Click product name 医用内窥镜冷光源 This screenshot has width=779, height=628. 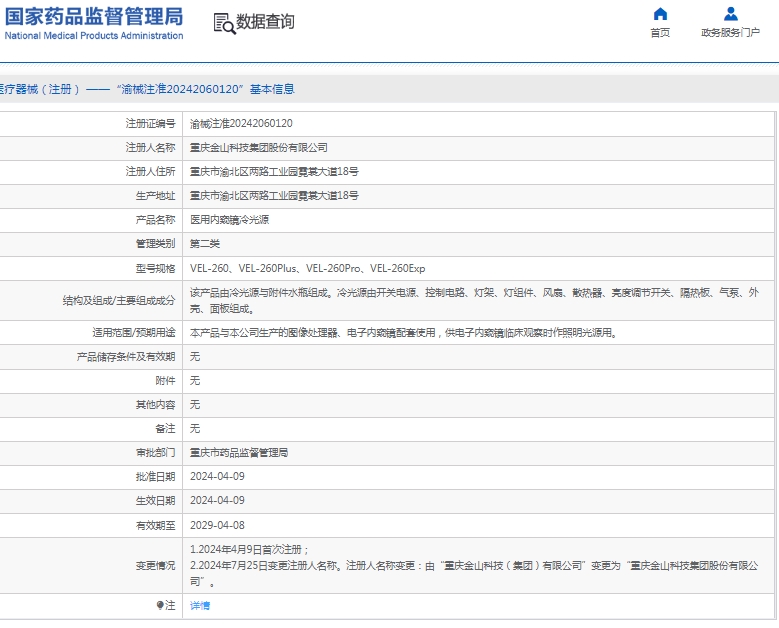229,220
